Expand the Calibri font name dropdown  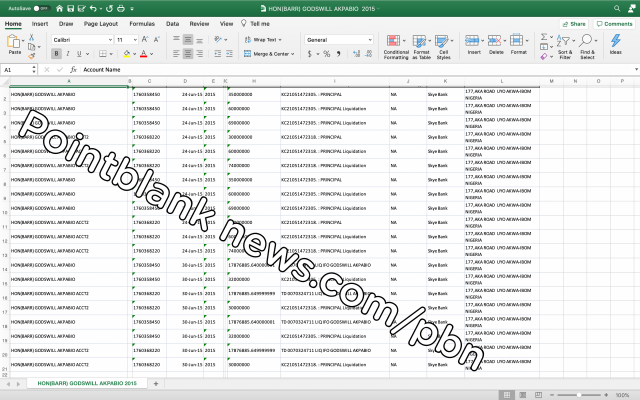pos(106,39)
